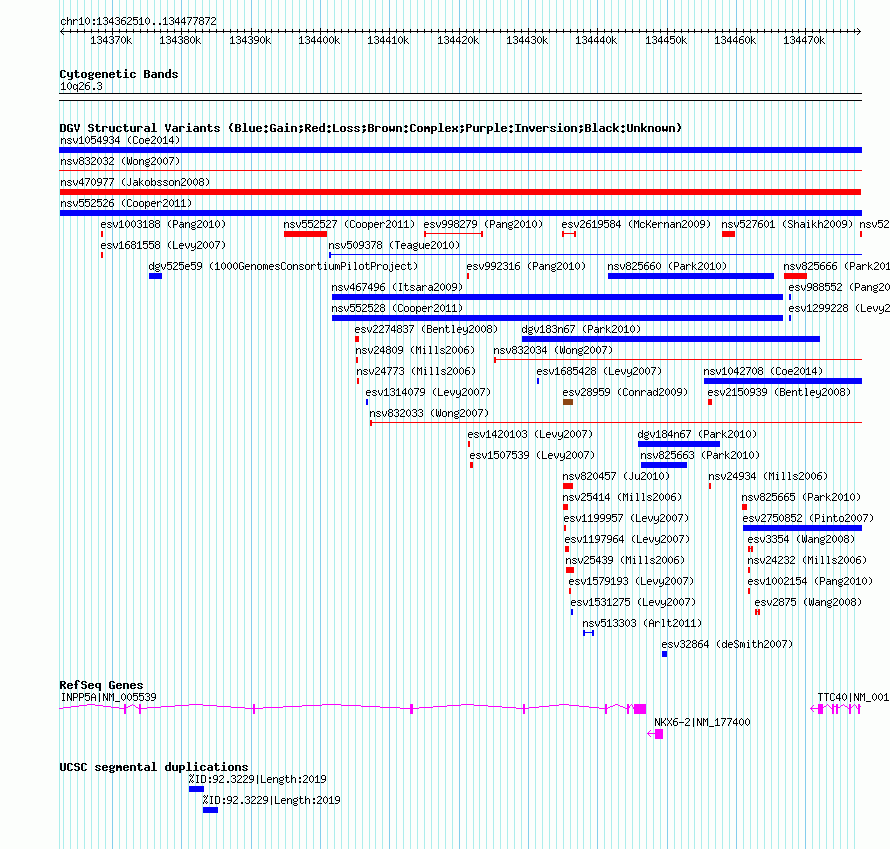Click nsv832034 (Wong2007) variant label

tap(553, 350)
